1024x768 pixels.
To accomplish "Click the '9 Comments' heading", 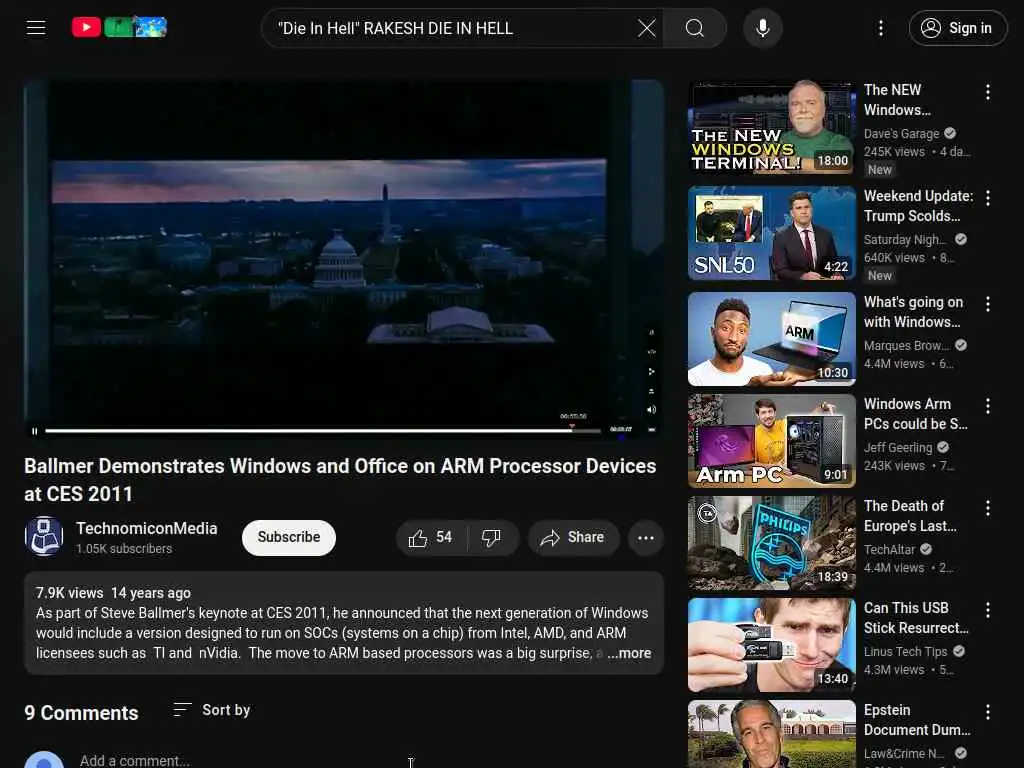I will (81, 712).
